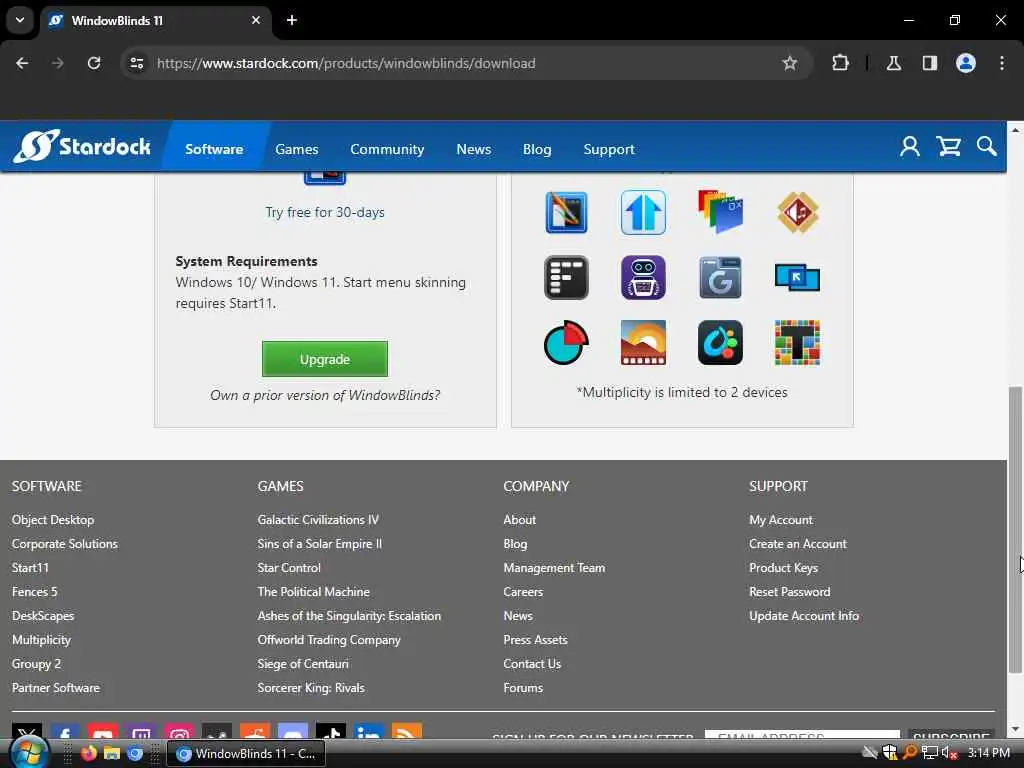Open the pen-and-window product icon
The width and height of the screenshot is (1024, 768).
[x=566, y=212]
